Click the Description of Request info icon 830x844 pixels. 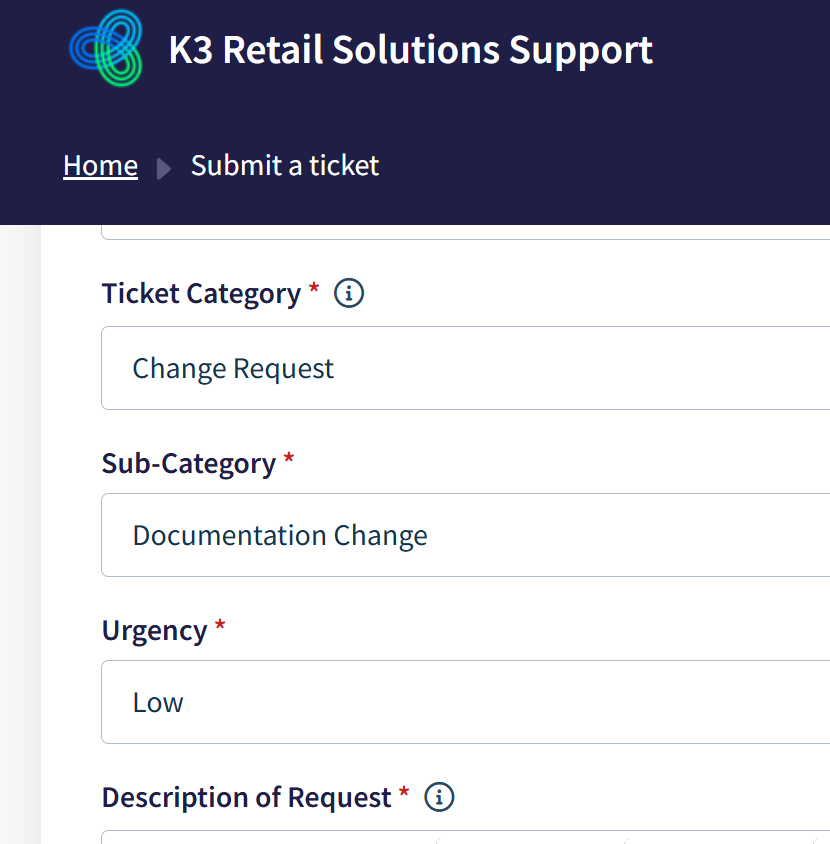click(x=439, y=797)
